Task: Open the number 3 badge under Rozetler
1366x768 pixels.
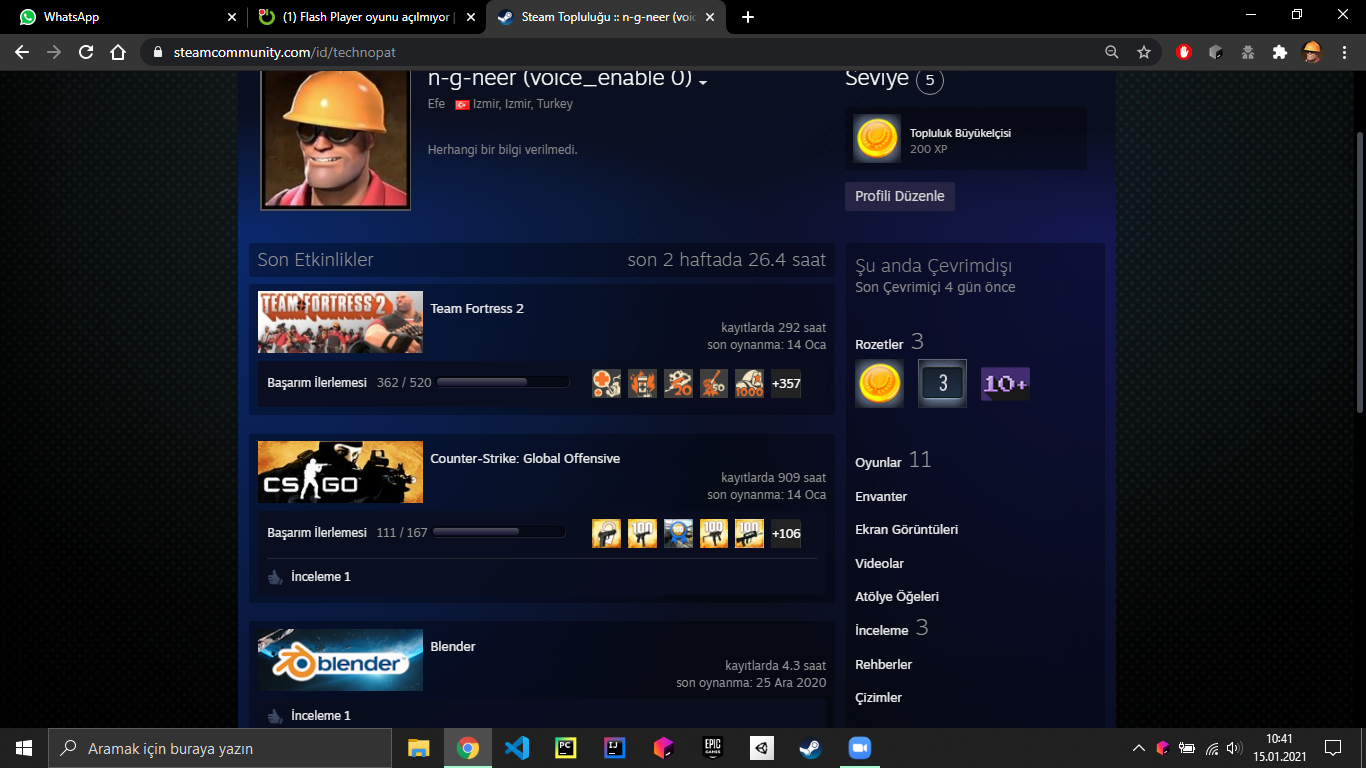Action: [943, 383]
